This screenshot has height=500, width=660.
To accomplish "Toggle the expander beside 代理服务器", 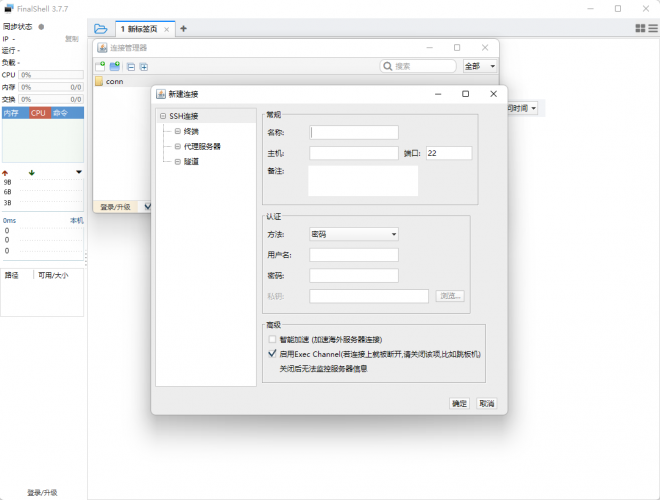I will tap(178, 146).
